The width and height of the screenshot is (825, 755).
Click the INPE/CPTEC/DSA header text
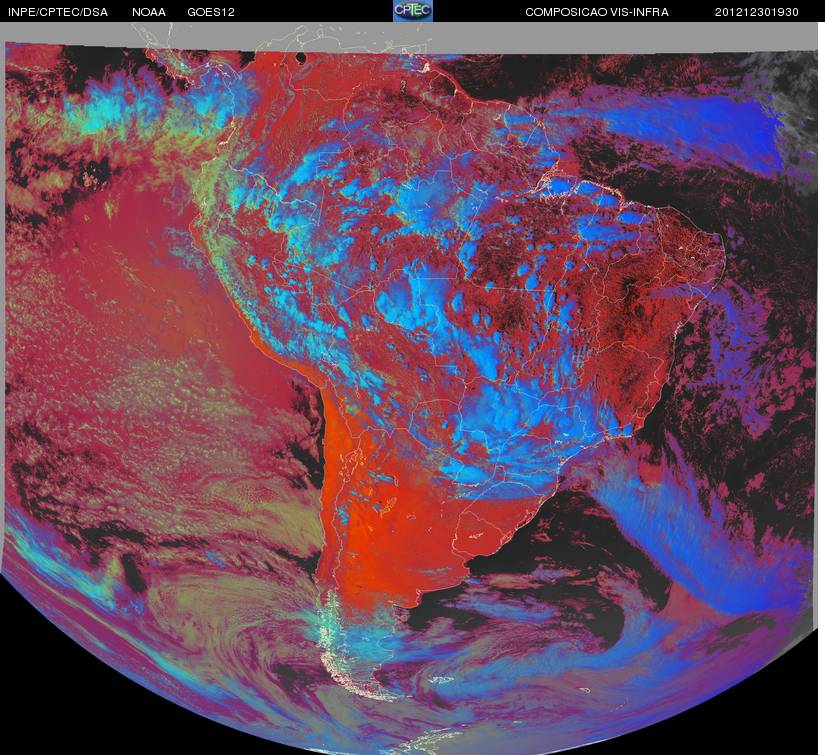tap(58, 12)
